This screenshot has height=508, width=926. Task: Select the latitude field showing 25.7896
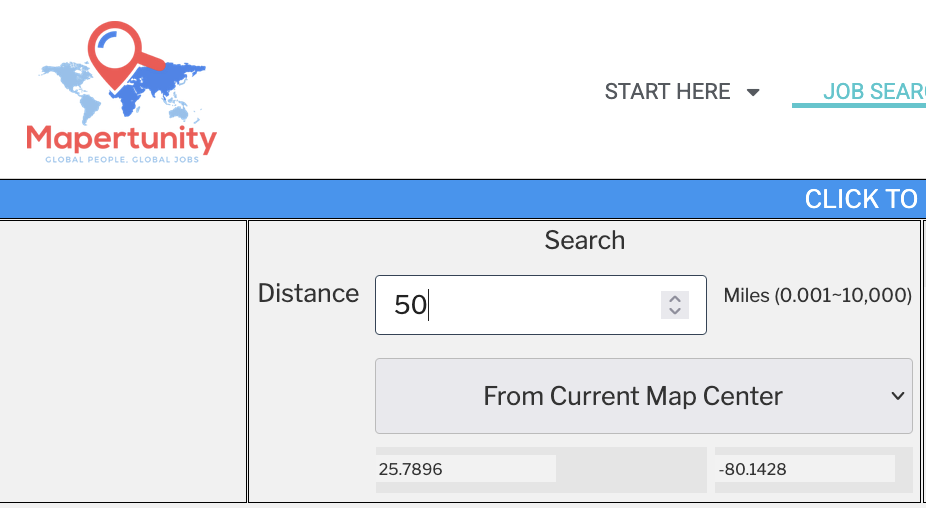pos(465,469)
